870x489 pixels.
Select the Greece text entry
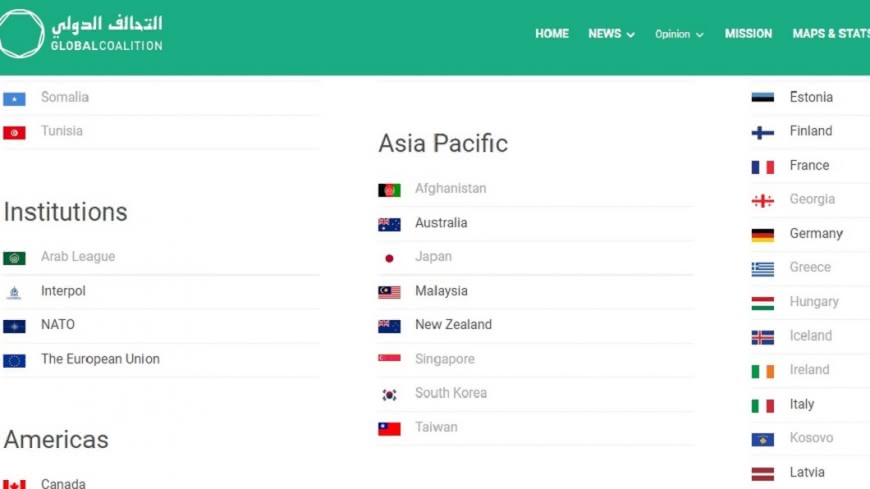(810, 268)
